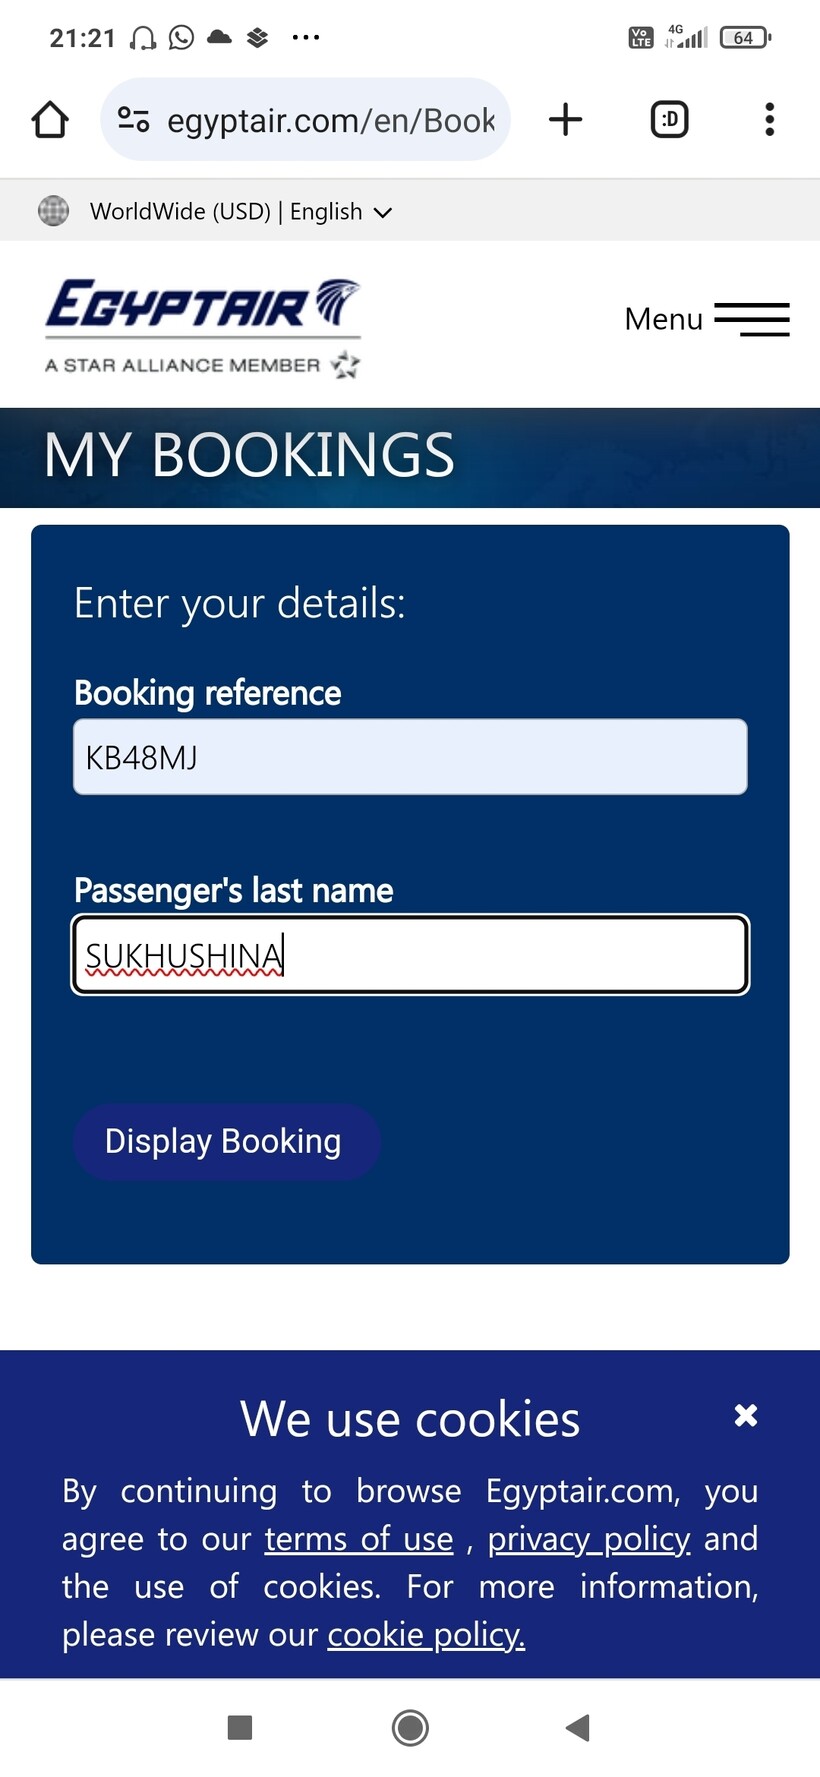Viewport: 820px width, 1777px height.
Task: Tap the Android recent apps square
Action: tap(240, 1727)
